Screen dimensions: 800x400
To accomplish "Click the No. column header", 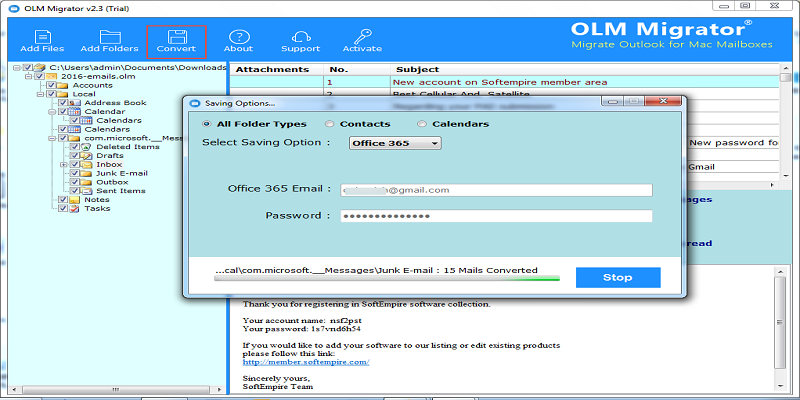I will (357, 69).
